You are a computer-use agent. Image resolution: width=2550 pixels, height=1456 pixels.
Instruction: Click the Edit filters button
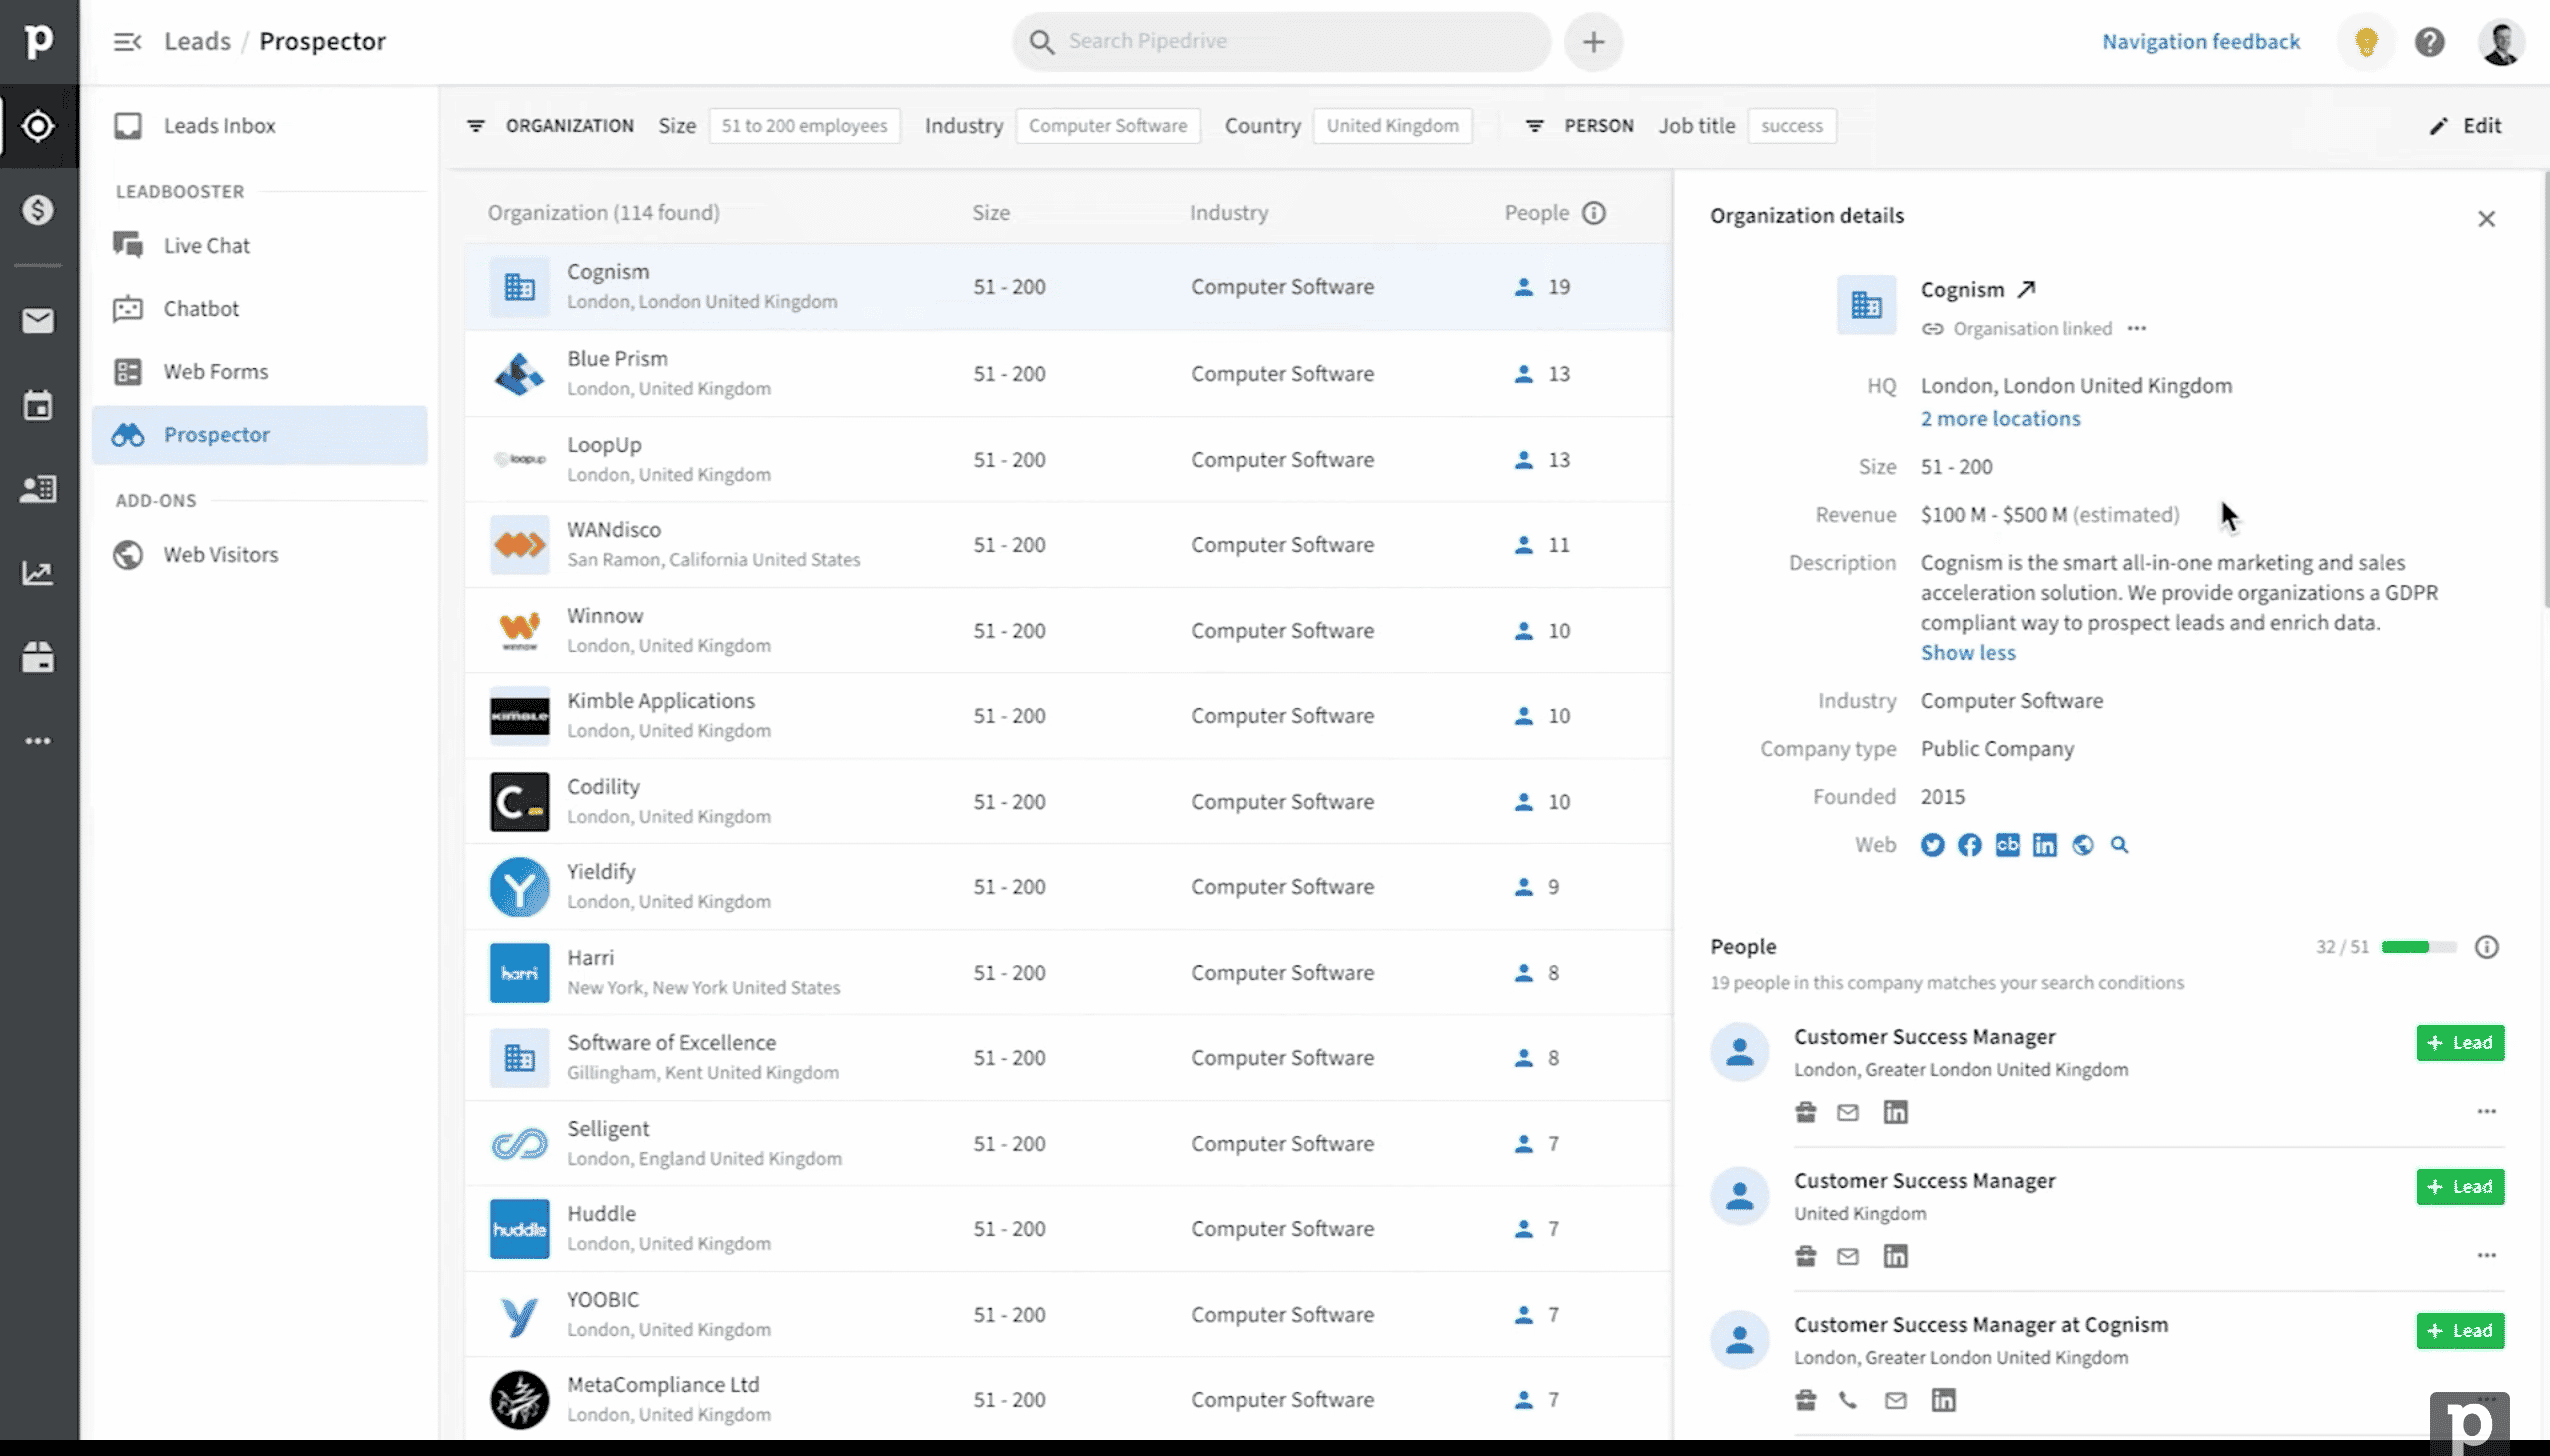click(x=2466, y=126)
